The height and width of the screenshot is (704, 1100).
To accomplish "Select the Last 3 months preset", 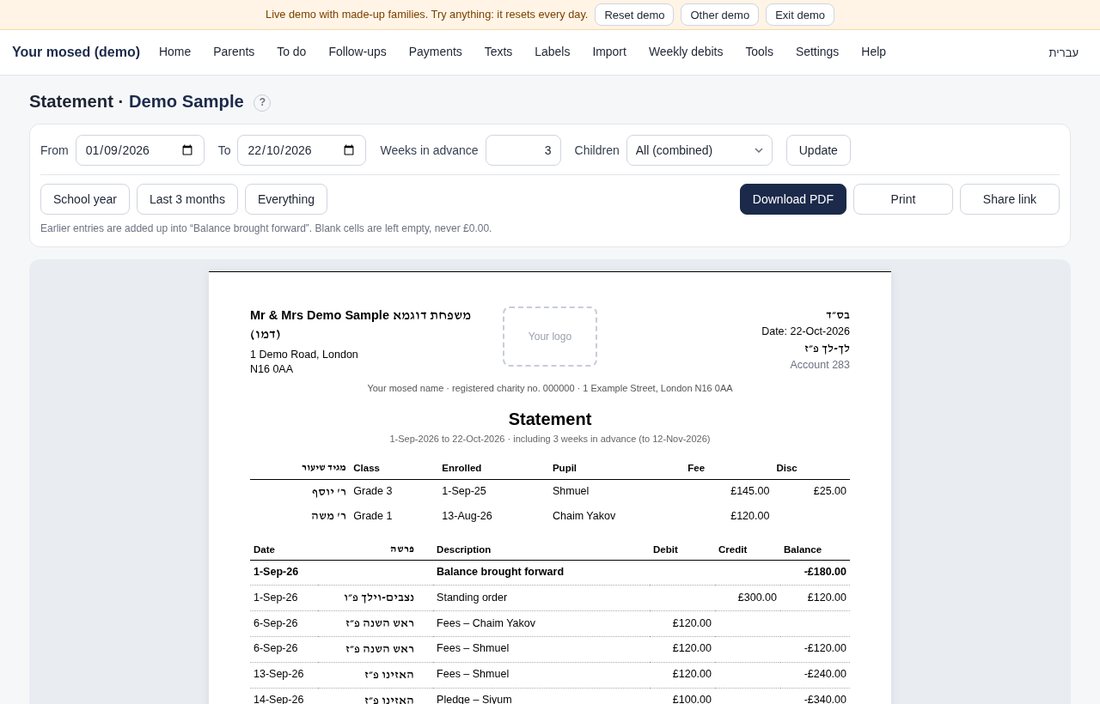I will (187, 199).
